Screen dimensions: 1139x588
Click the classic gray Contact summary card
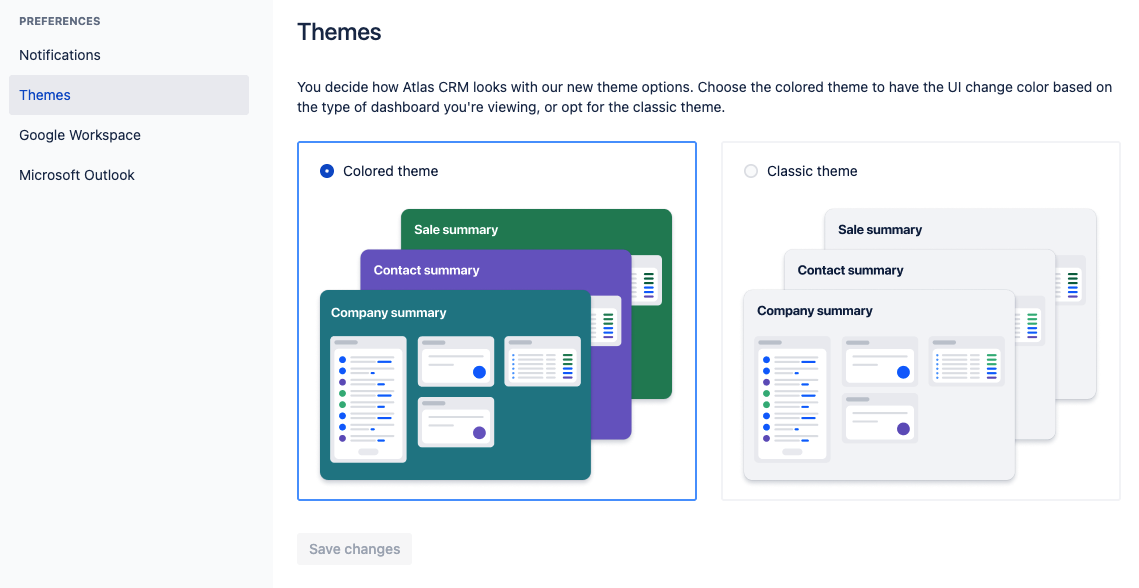pos(850,270)
